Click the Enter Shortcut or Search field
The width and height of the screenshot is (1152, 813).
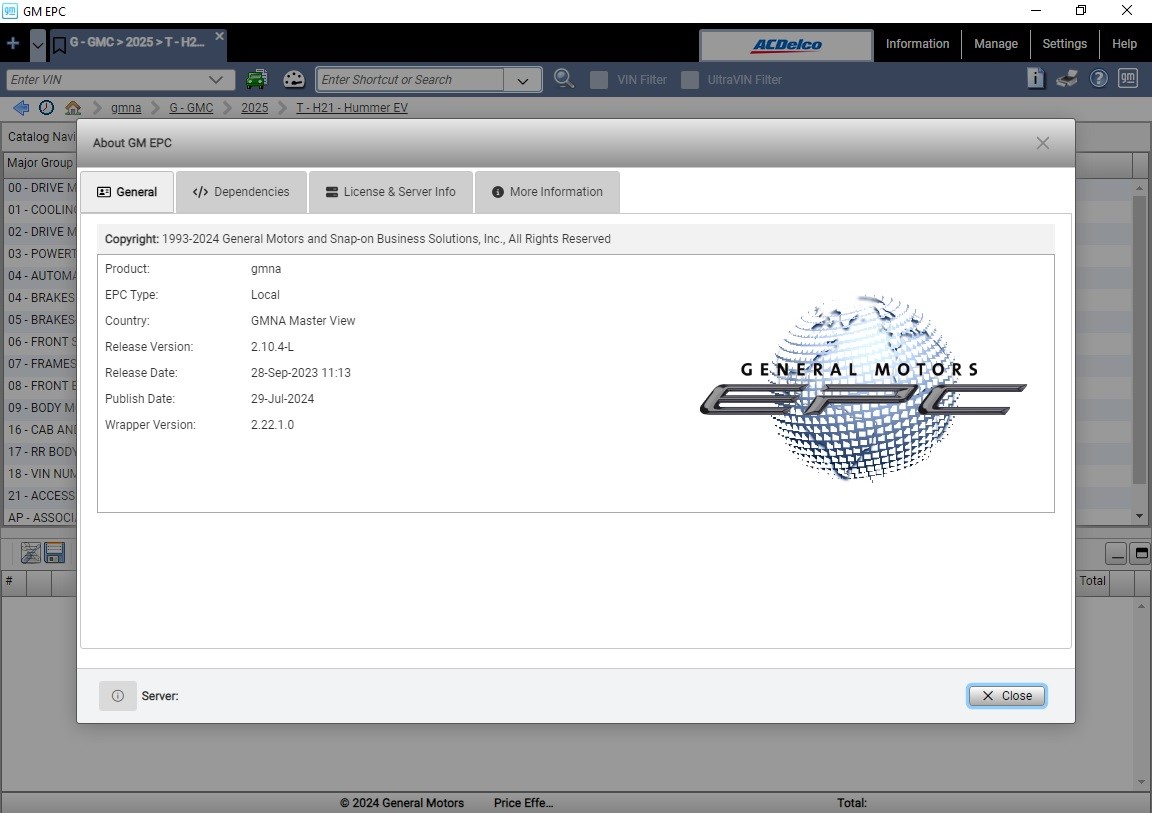[410, 79]
